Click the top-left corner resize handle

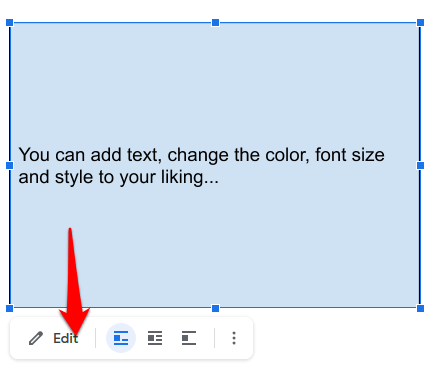[10, 23]
